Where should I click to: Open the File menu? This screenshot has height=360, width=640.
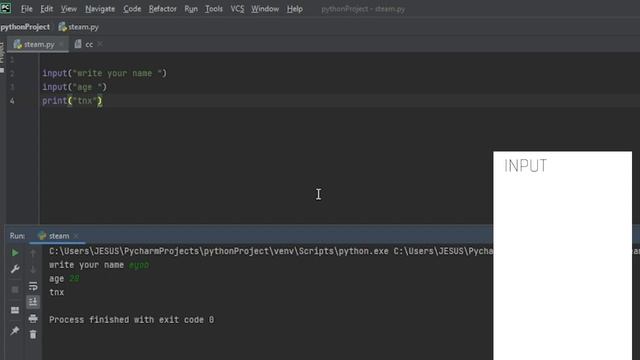pos(27,9)
